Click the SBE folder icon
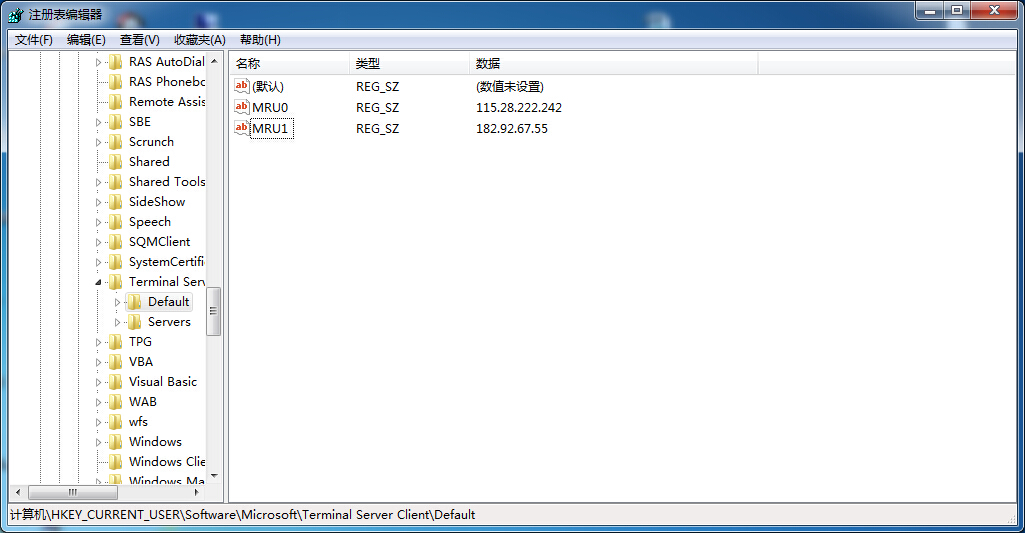Image resolution: width=1025 pixels, height=533 pixels. [116, 122]
